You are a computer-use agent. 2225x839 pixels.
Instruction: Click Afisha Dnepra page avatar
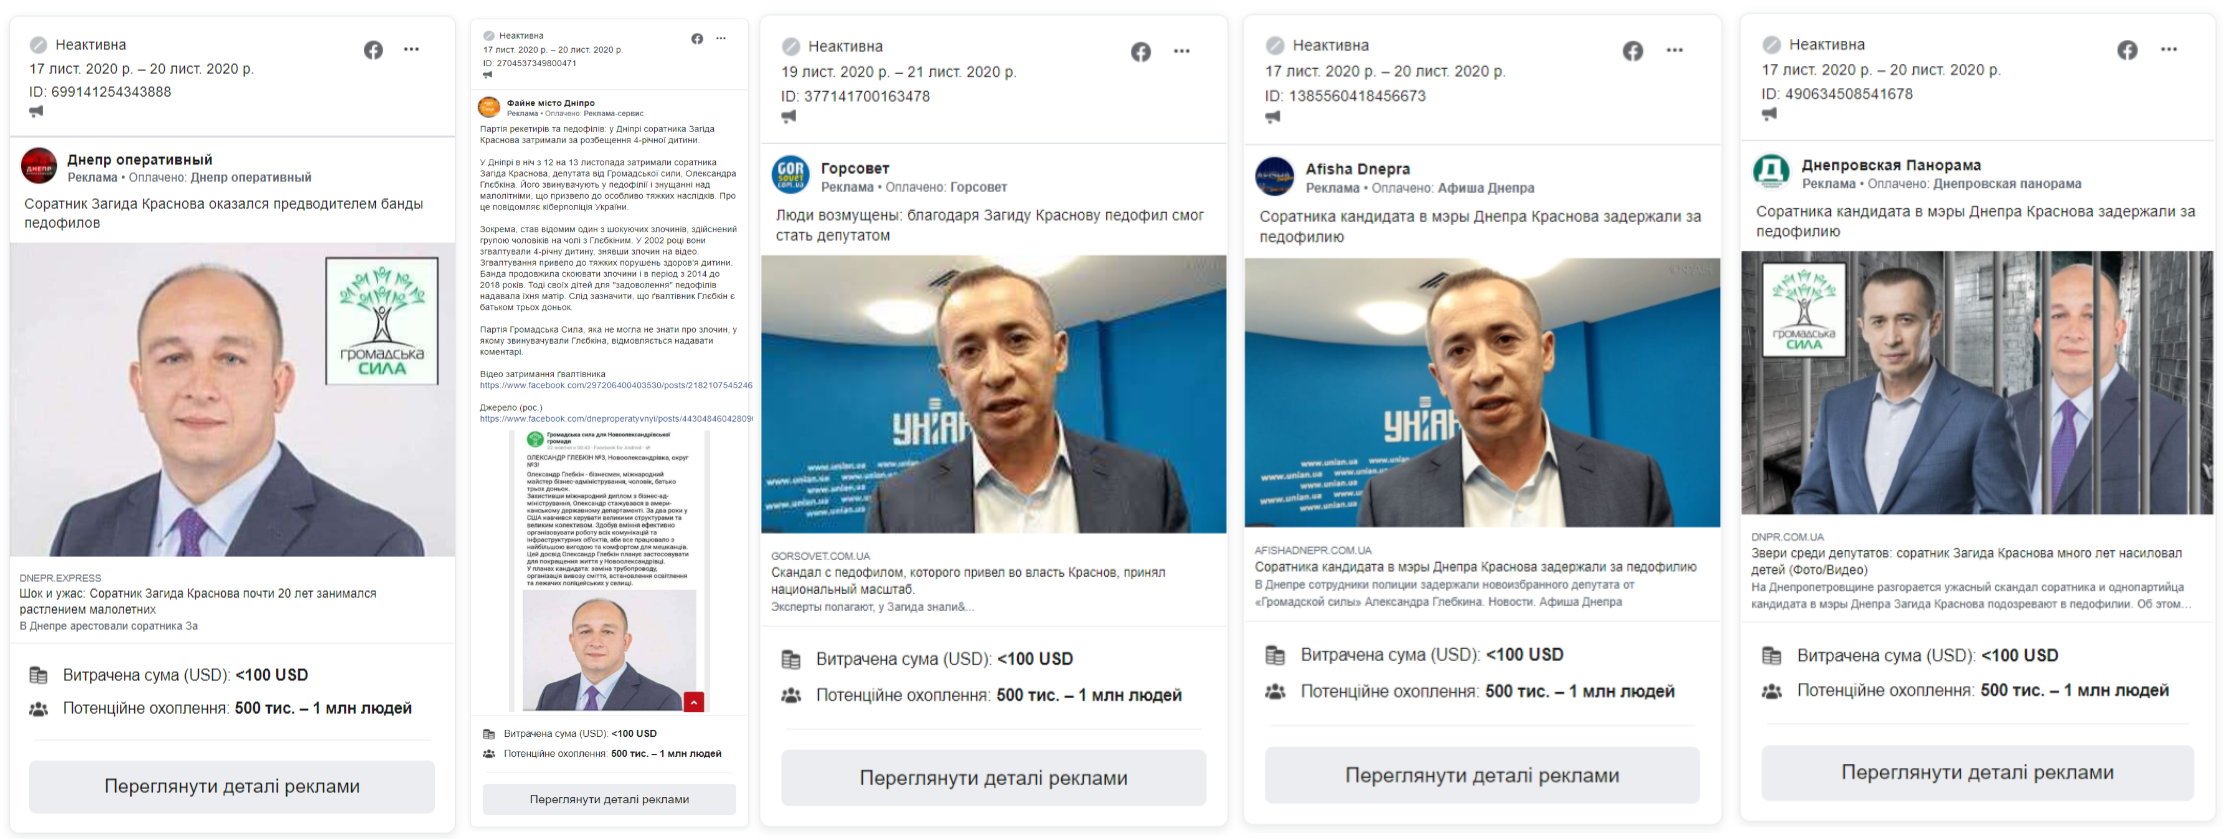1275,176
